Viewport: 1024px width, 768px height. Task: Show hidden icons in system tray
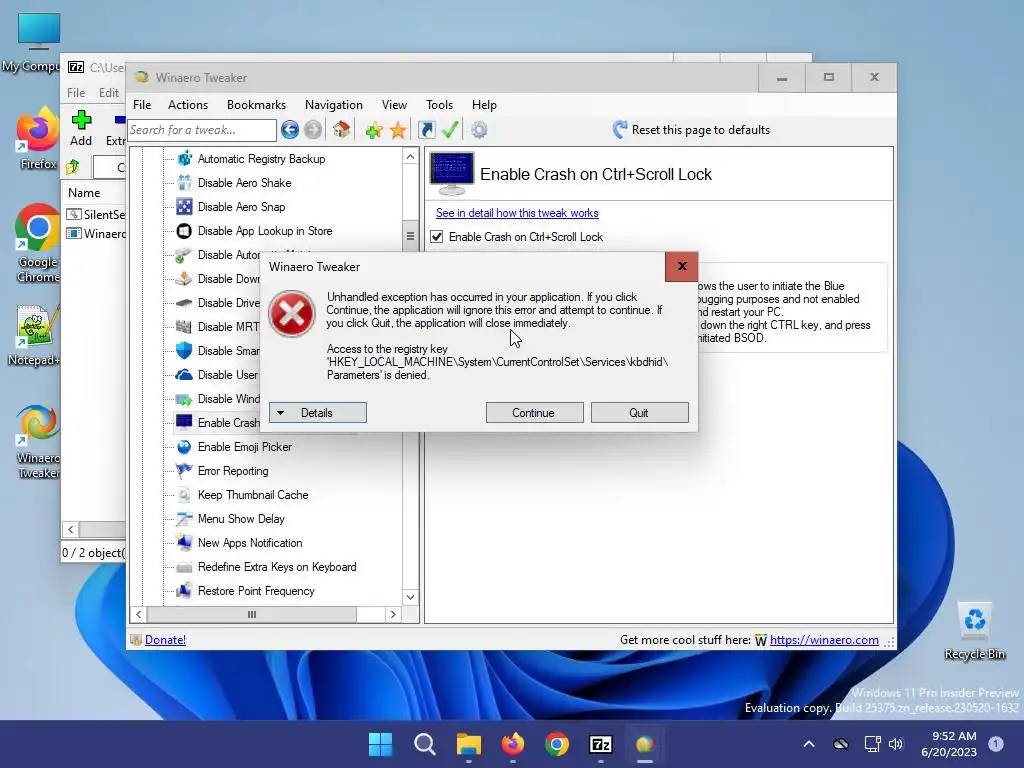(808, 744)
